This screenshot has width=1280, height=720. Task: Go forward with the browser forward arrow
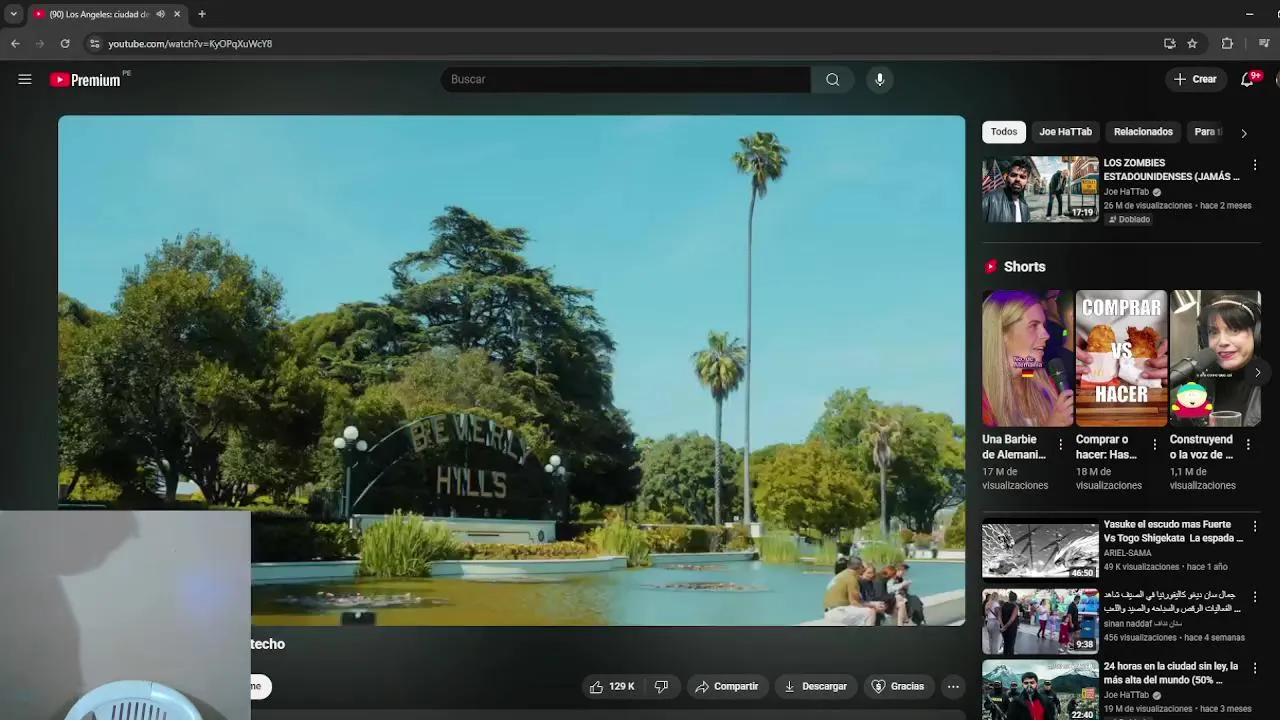[40, 43]
